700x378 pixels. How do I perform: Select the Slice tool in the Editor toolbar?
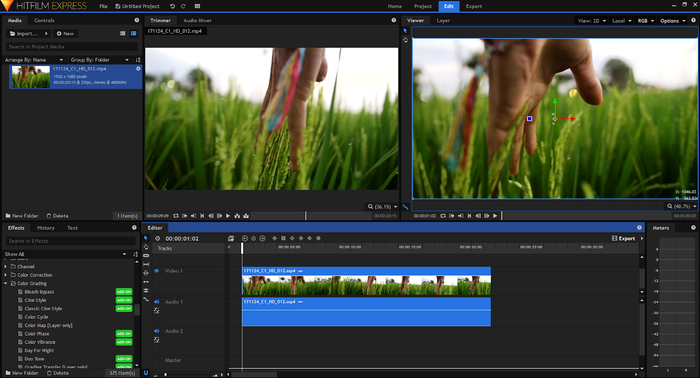[146, 256]
